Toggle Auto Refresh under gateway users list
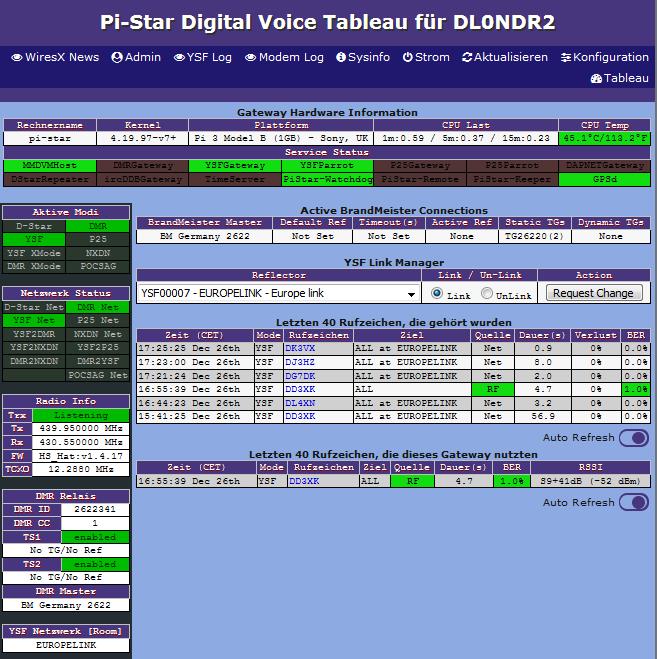 pos(633,503)
